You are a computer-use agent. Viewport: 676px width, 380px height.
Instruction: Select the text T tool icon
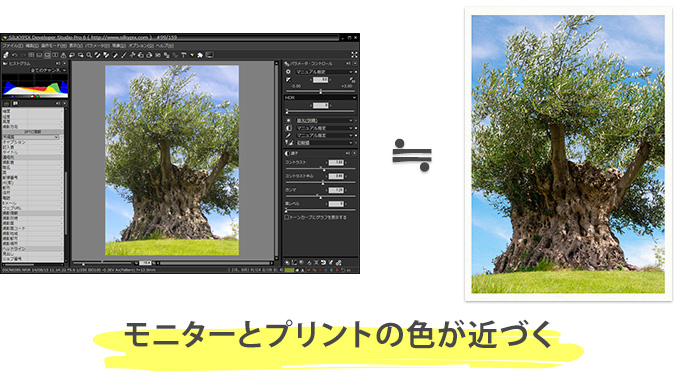click(184, 55)
